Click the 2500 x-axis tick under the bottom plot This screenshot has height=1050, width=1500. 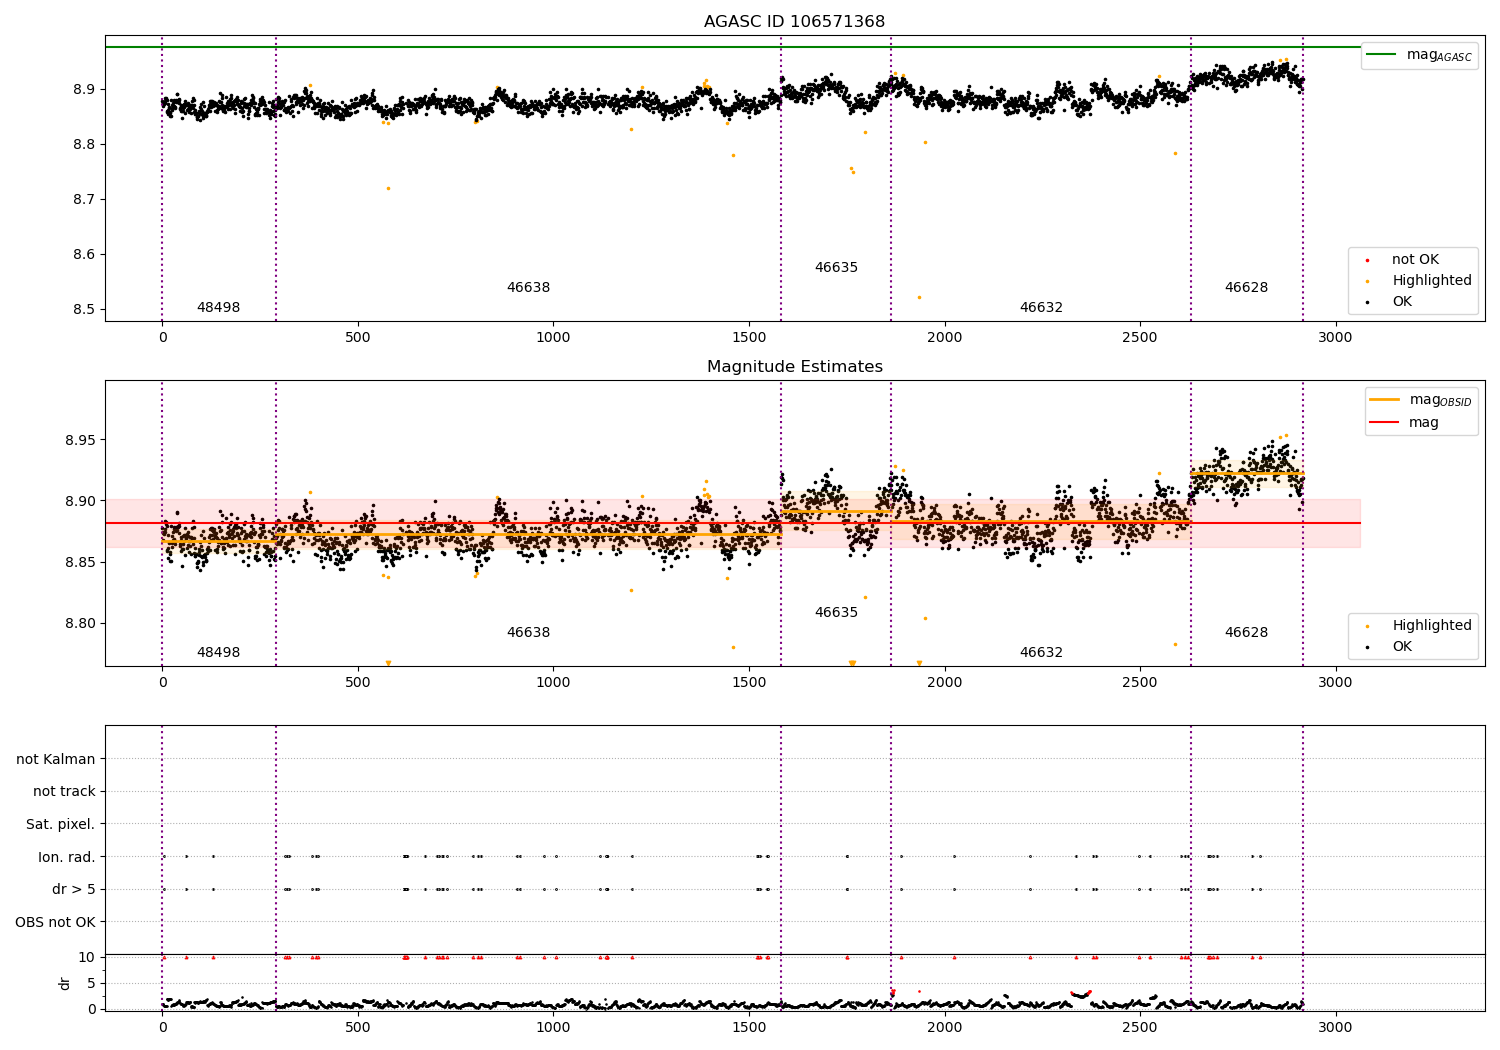(x=1140, y=1027)
